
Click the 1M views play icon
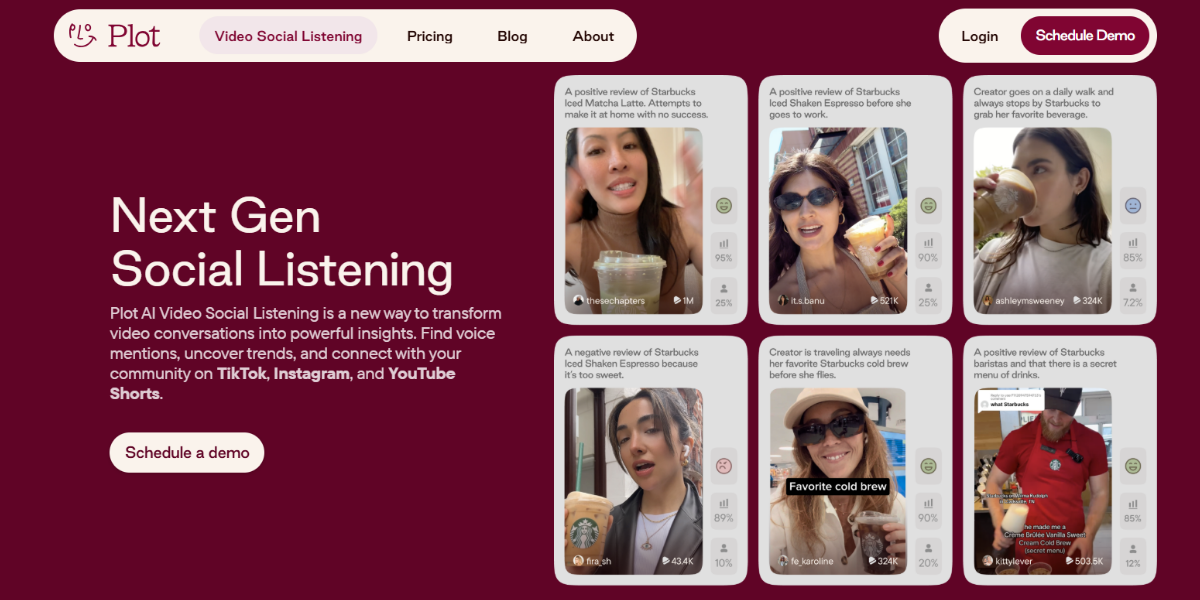pyautogui.click(x=678, y=300)
